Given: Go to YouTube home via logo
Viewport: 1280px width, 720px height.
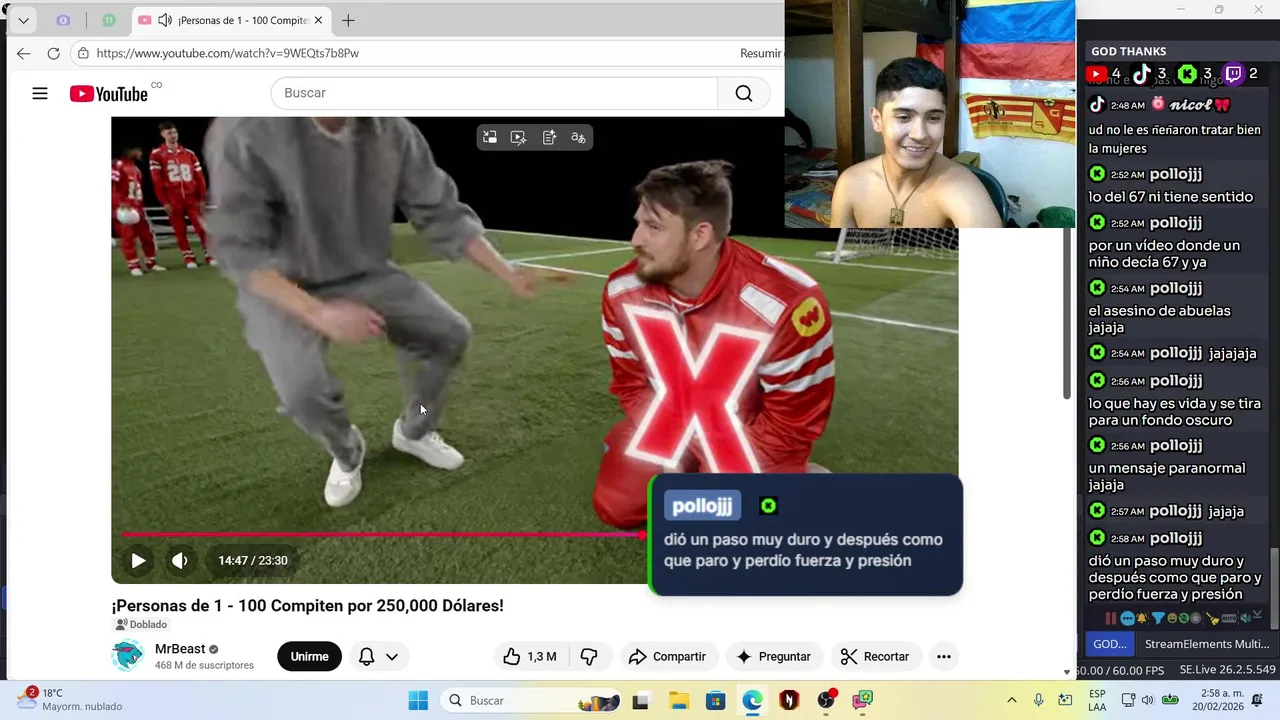Looking at the screenshot, I should [109, 93].
